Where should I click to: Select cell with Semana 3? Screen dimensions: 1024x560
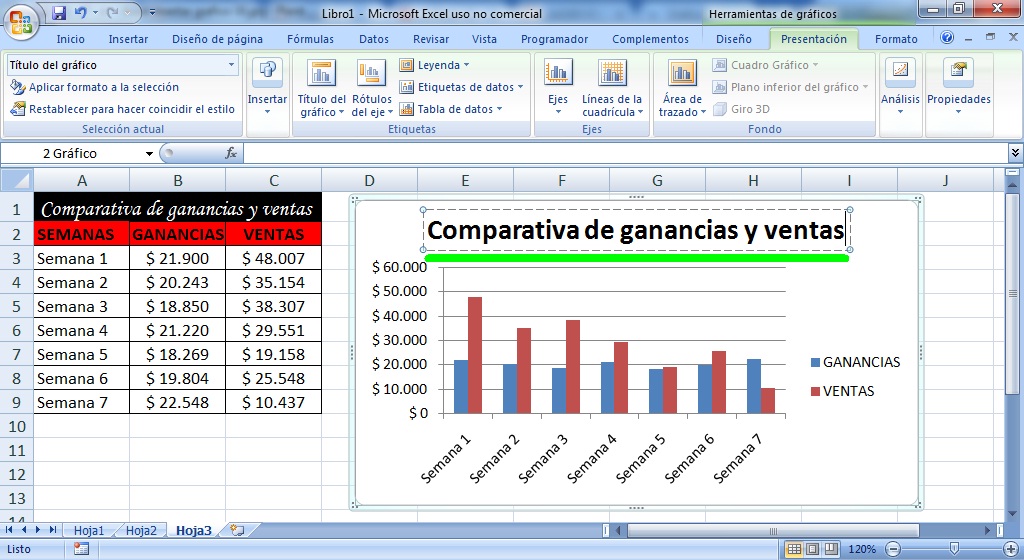tap(82, 307)
